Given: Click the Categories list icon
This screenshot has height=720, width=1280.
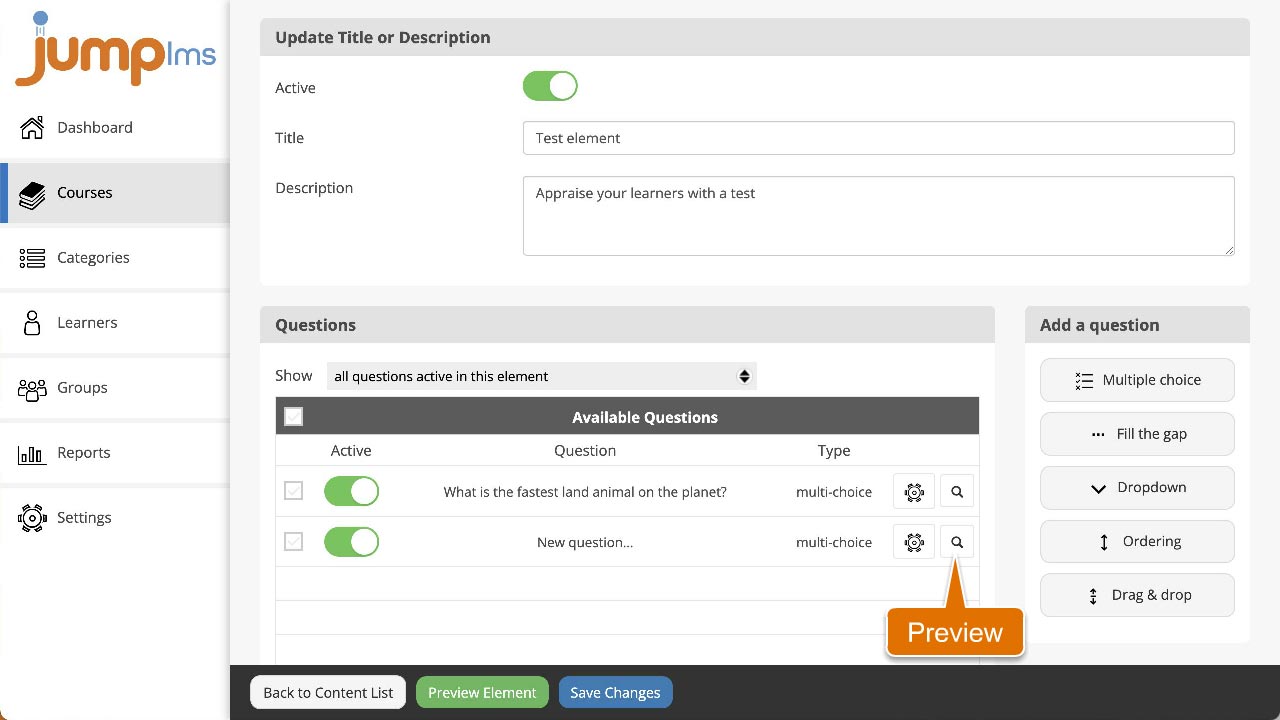Looking at the screenshot, I should click(32, 258).
